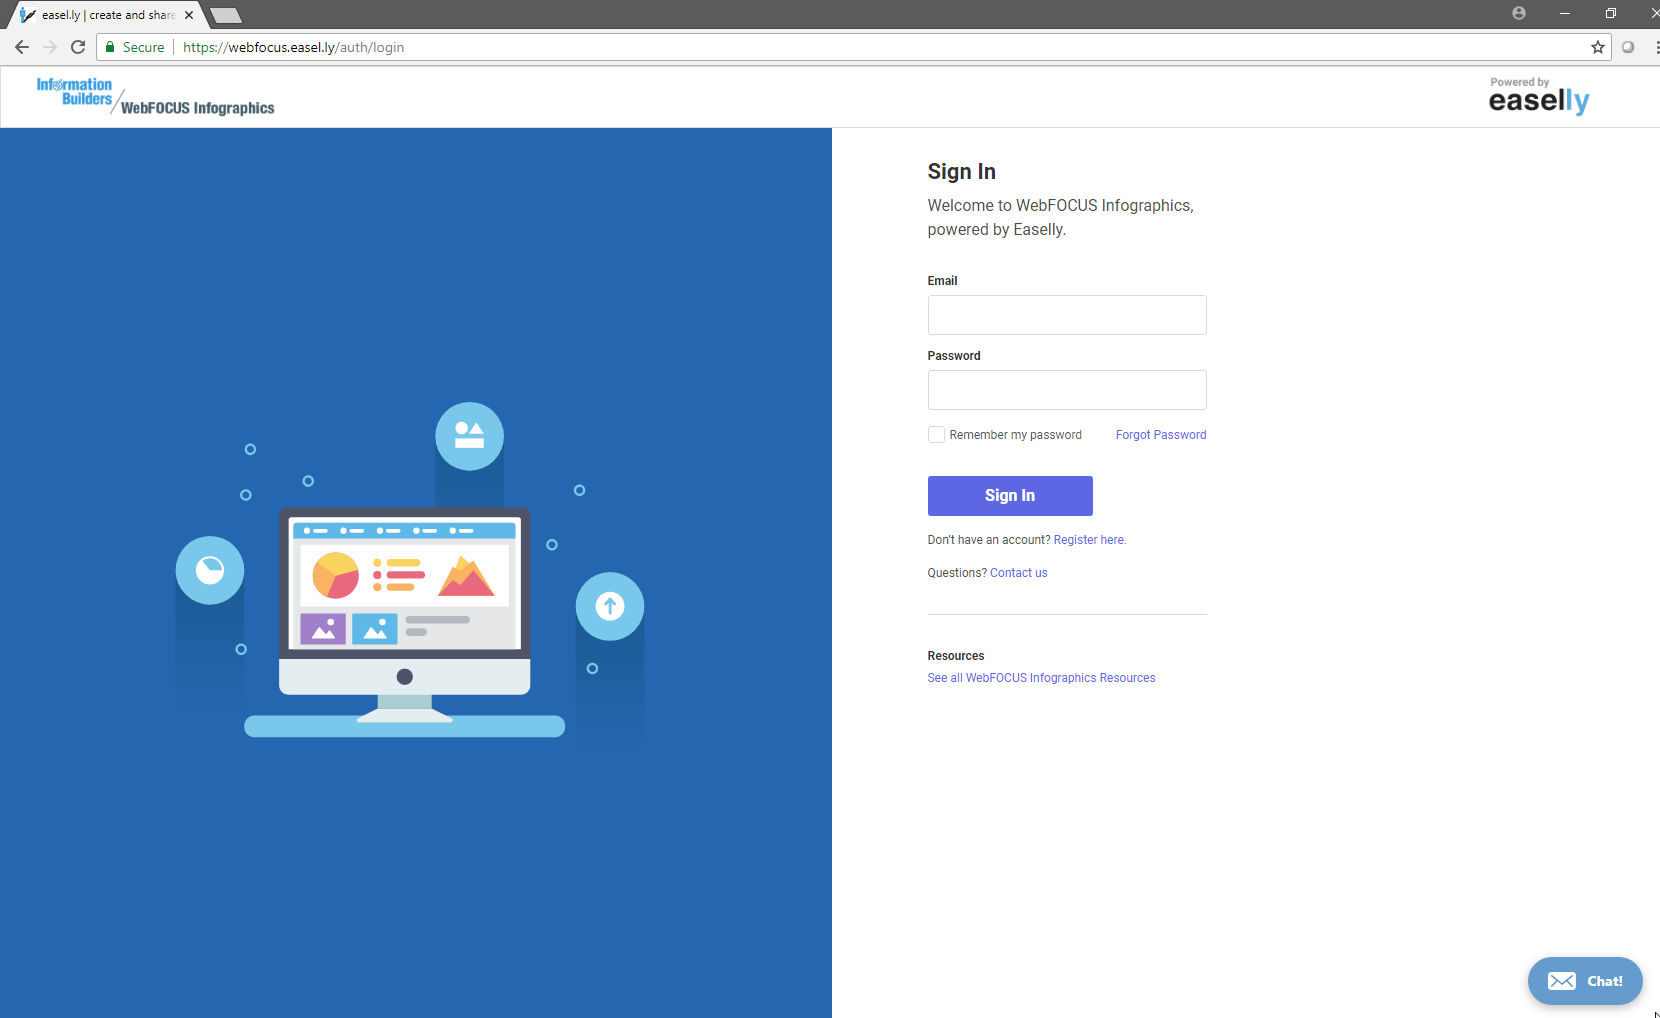Check the Remember my password checkbox
Screen dimensions: 1660x1018
(936, 435)
